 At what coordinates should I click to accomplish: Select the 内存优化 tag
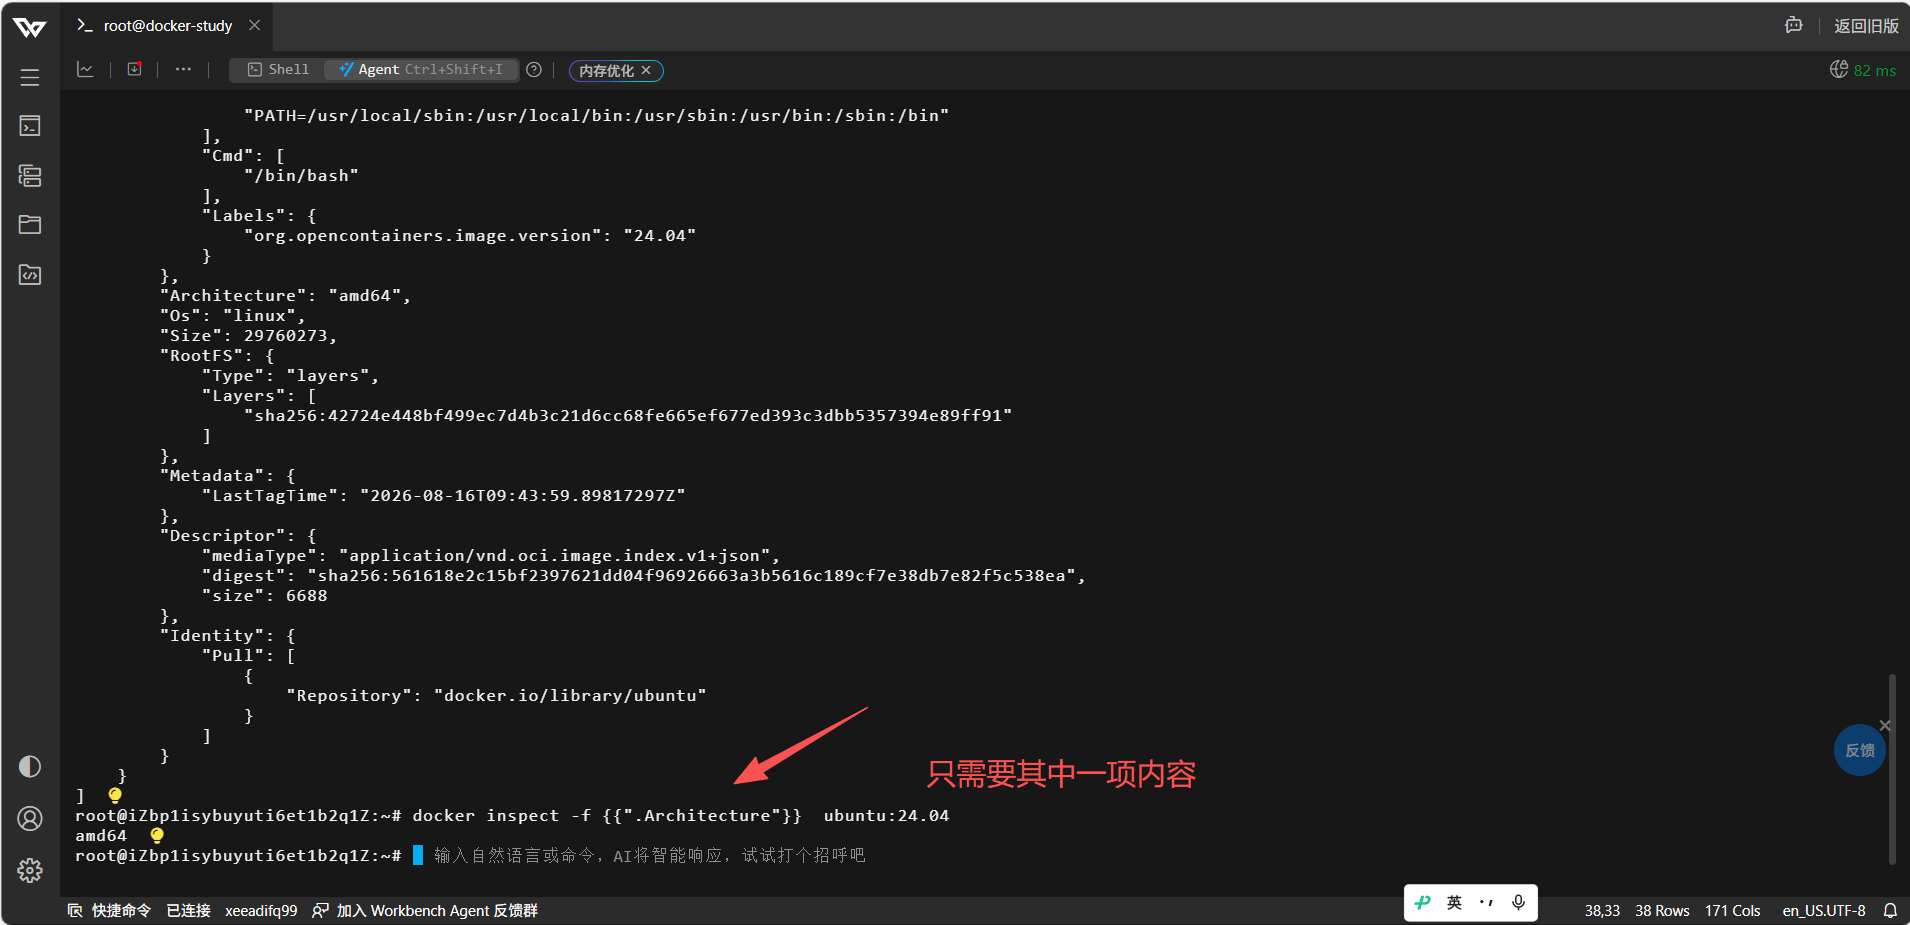[606, 70]
